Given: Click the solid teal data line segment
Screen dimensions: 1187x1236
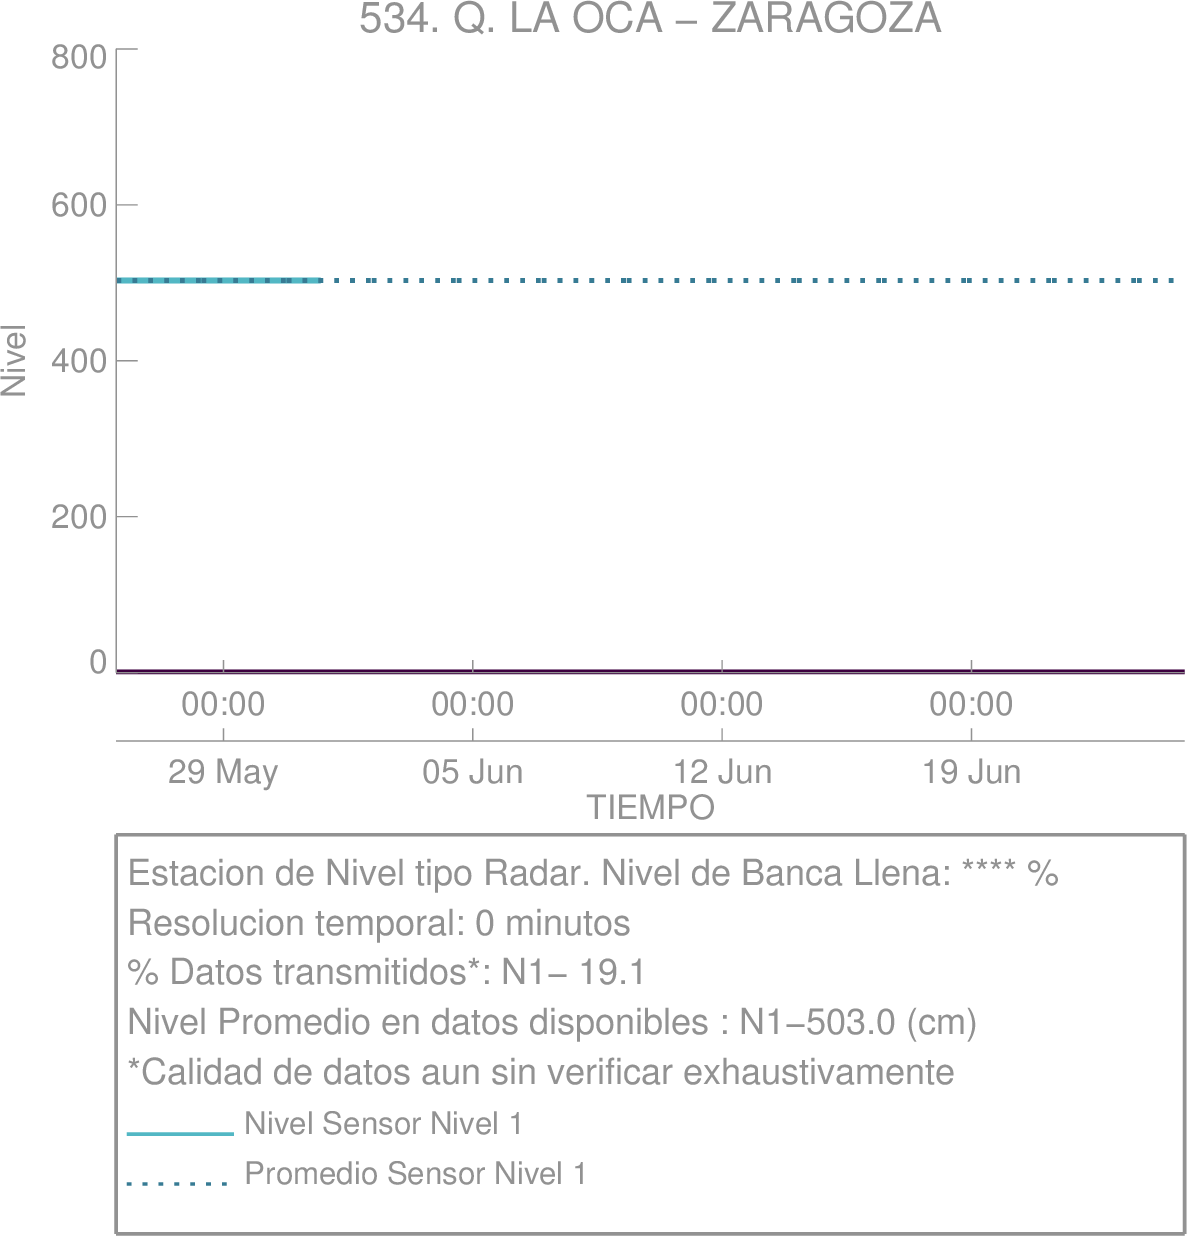Looking at the screenshot, I should coord(219,280).
